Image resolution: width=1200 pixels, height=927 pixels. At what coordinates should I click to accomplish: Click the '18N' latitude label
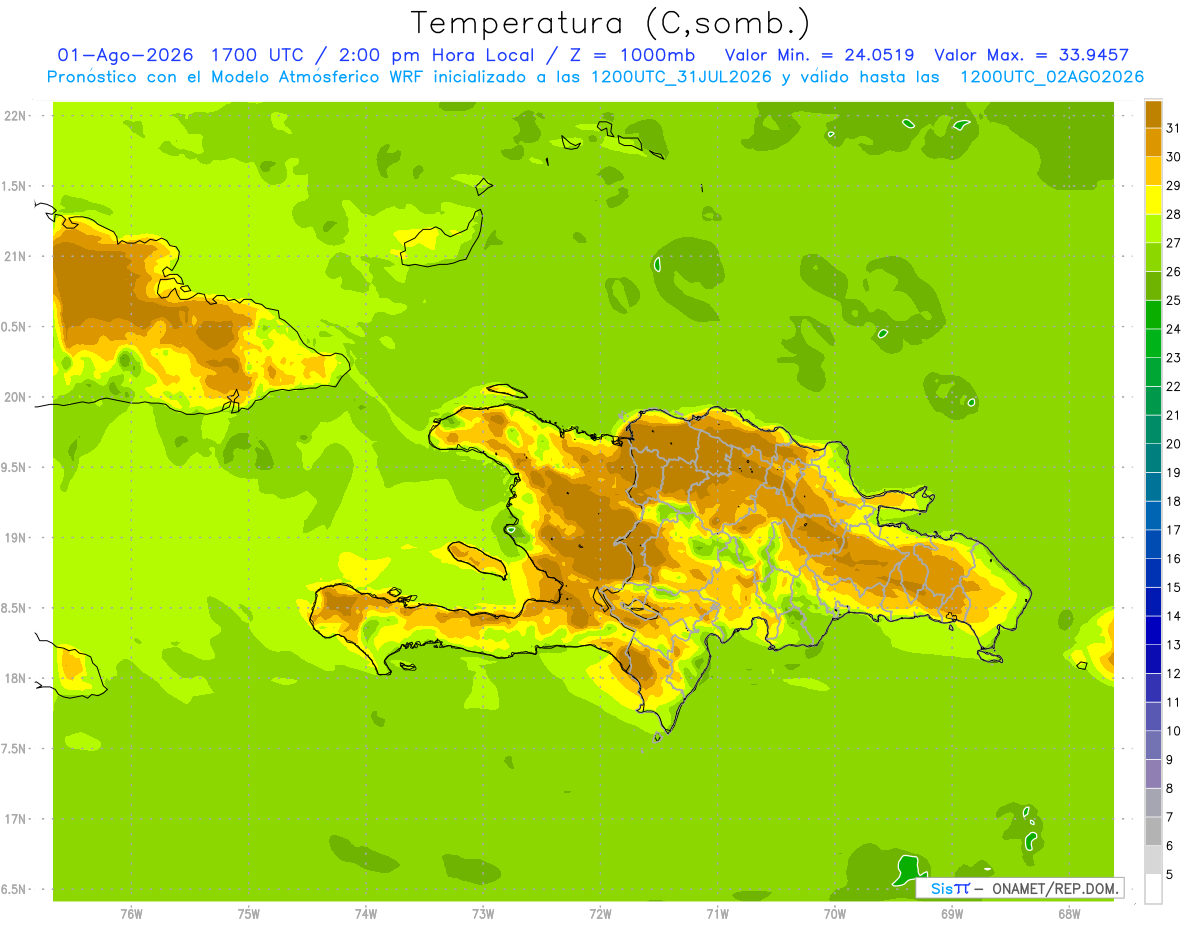point(16,679)
